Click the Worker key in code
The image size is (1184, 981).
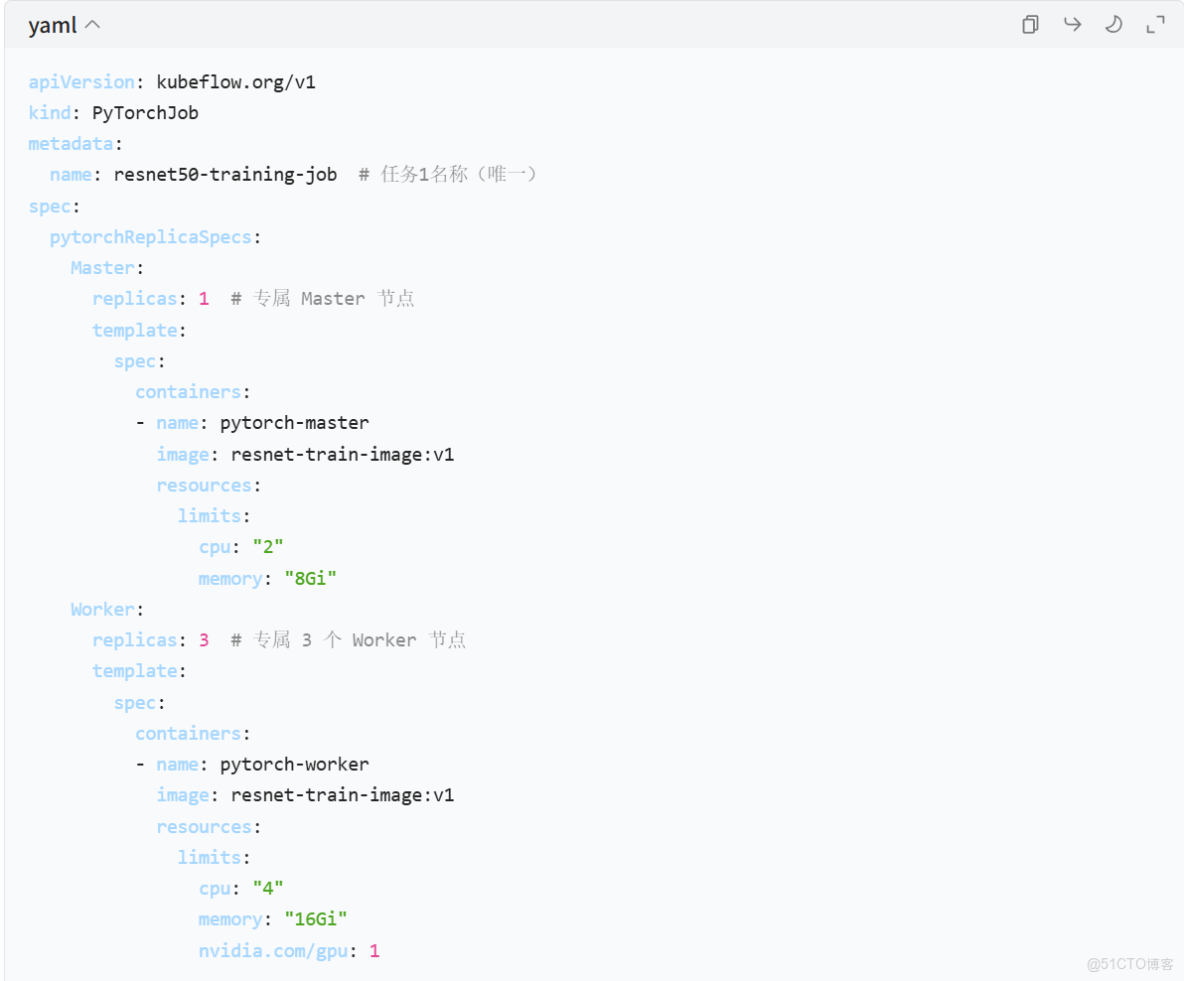(102, 609)
